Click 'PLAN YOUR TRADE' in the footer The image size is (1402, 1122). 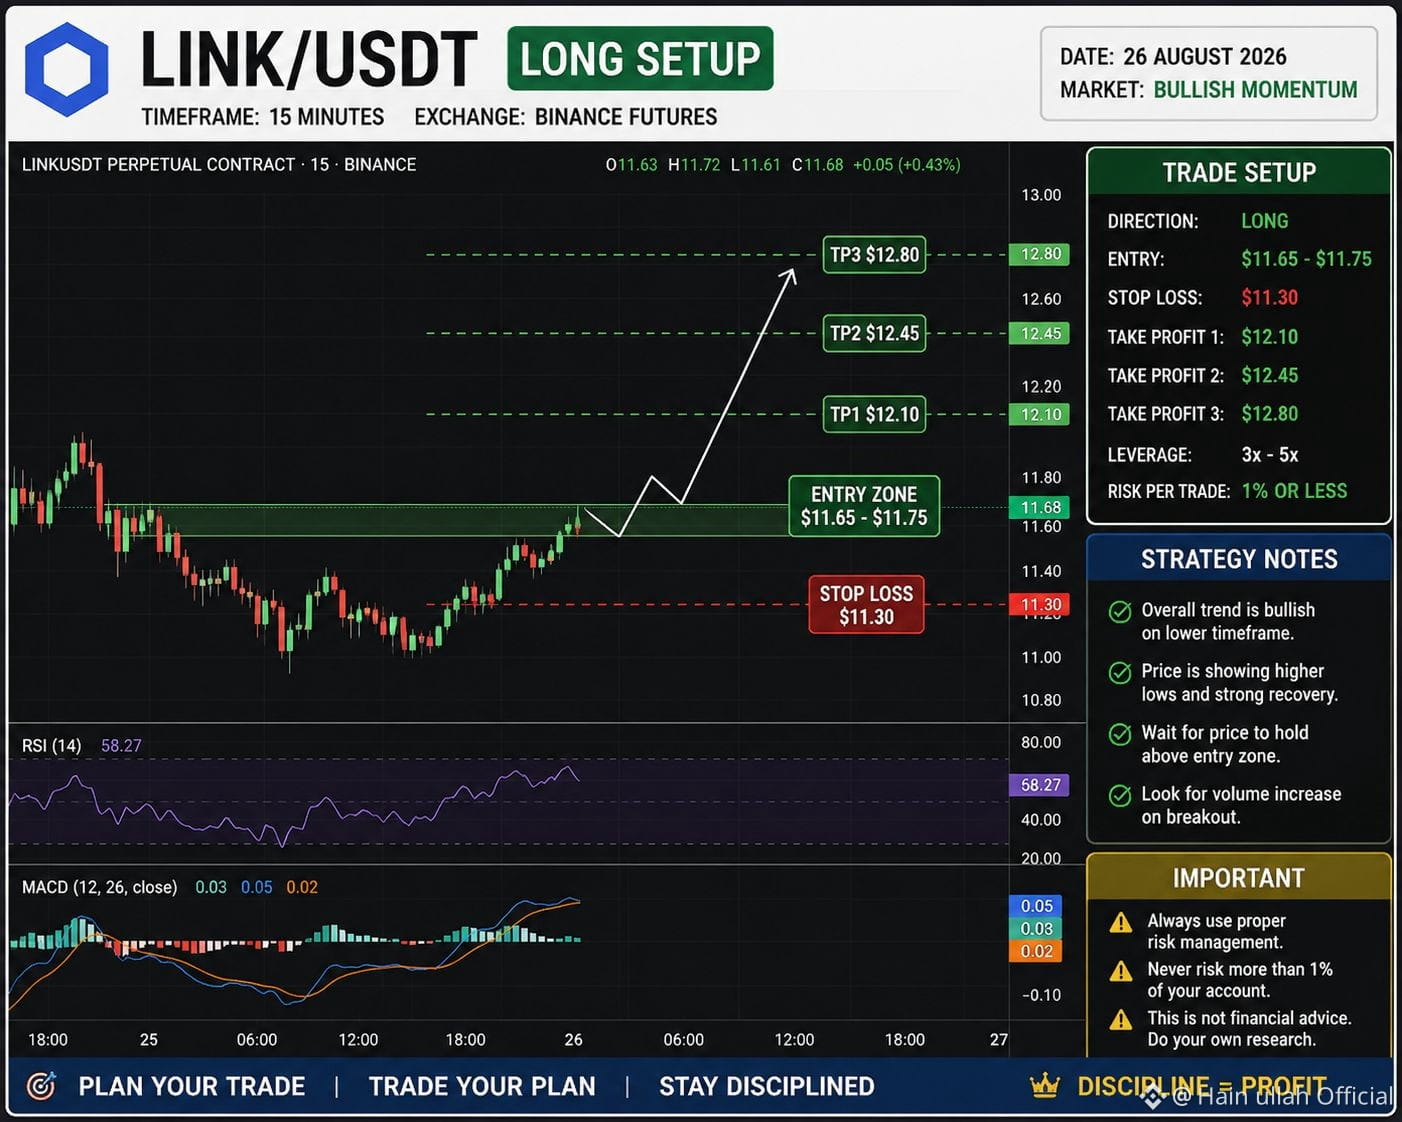[192, 1086]
